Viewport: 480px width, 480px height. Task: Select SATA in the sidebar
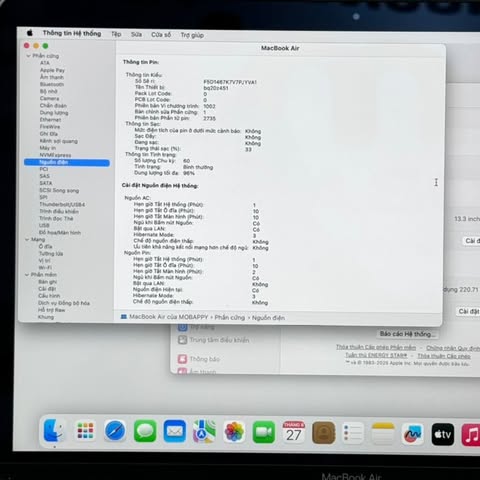[46, 183]
